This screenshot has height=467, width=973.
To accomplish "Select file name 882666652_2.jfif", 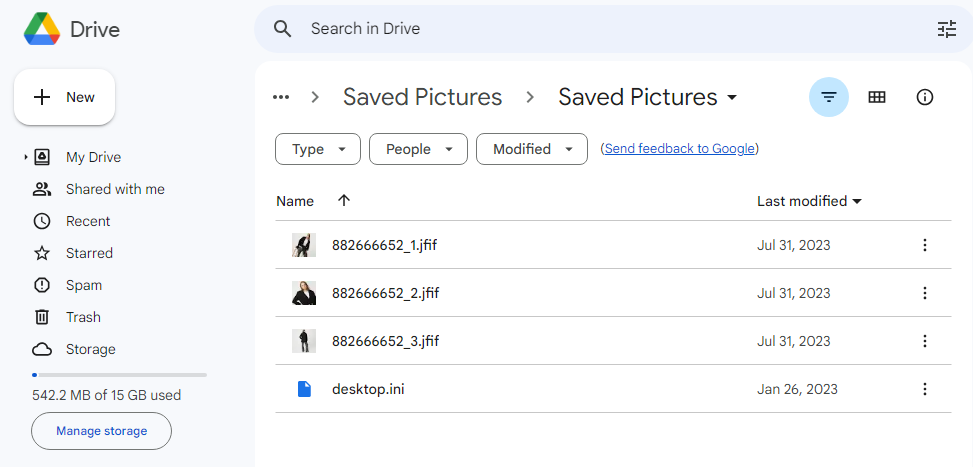I will click(385, 293).
